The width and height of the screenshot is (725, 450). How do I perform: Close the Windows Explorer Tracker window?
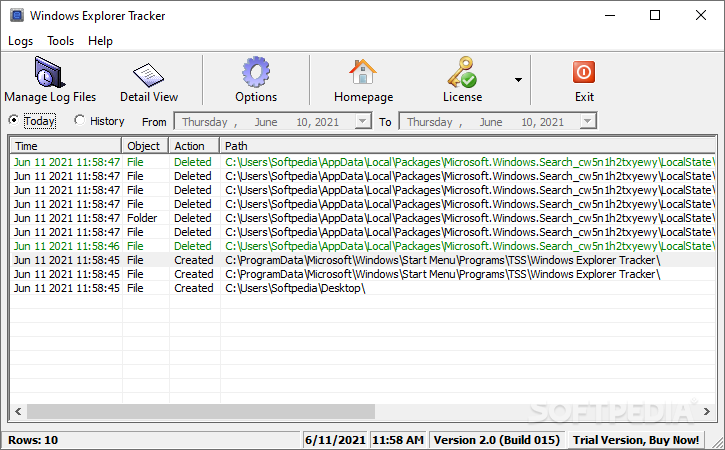(x=700, y=15)
